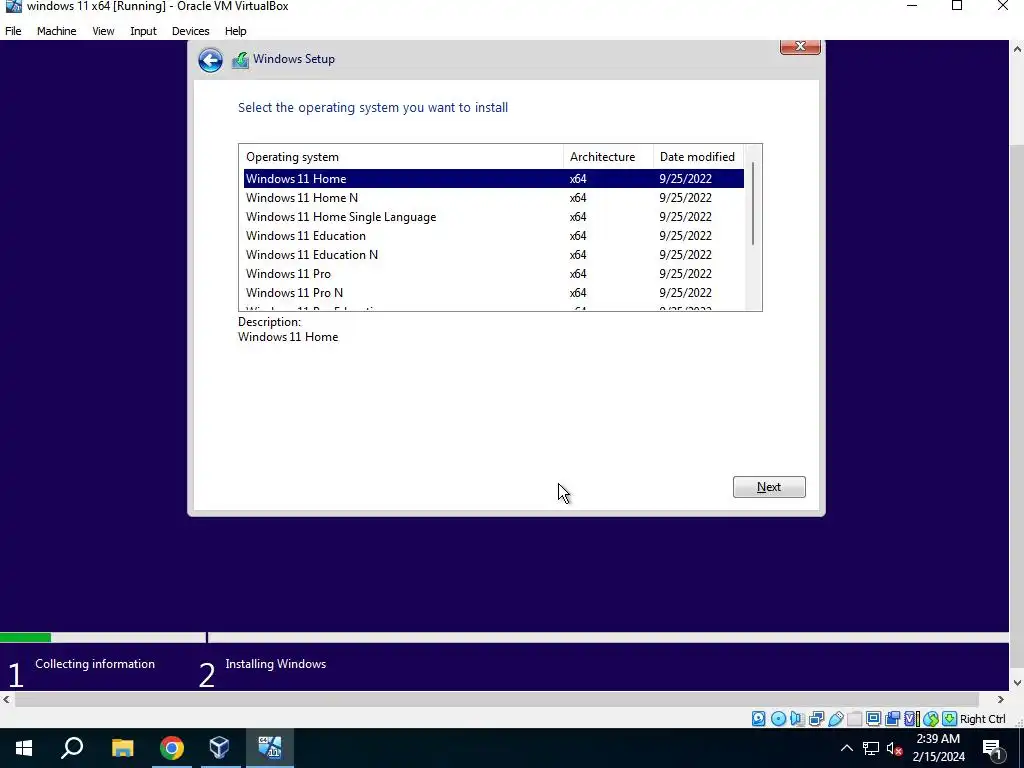Click the Right Ctrl host key label
Viewport: 1024px width, 768px height.
983,719
